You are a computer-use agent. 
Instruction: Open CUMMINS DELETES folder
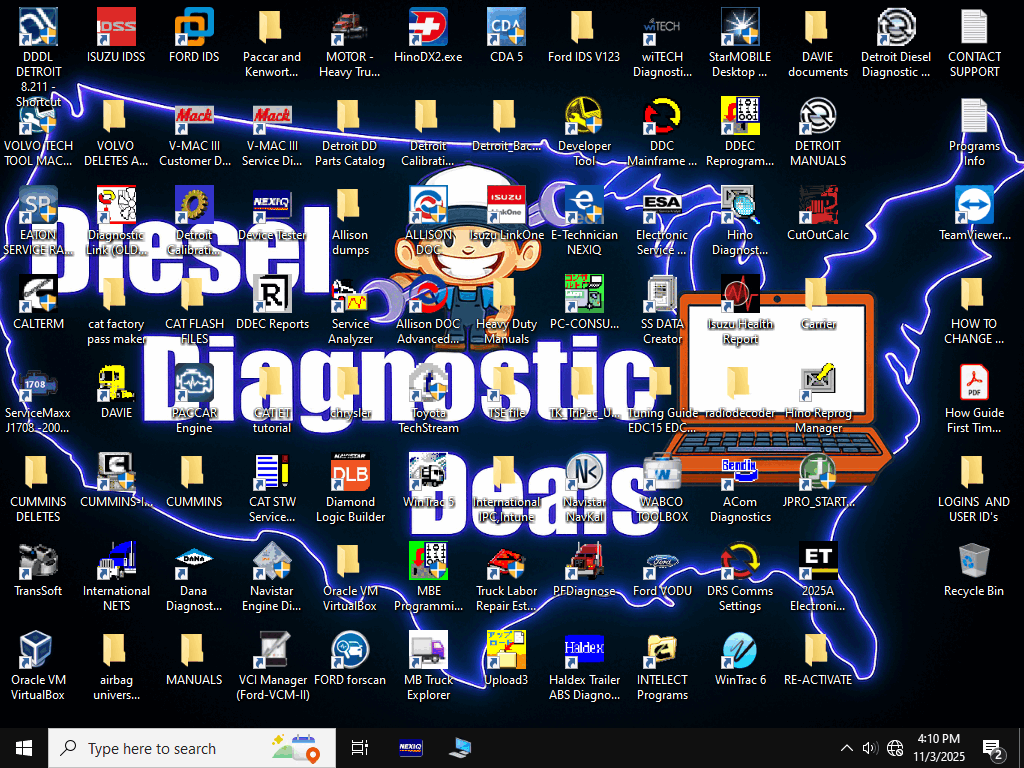tap(38, 473)
